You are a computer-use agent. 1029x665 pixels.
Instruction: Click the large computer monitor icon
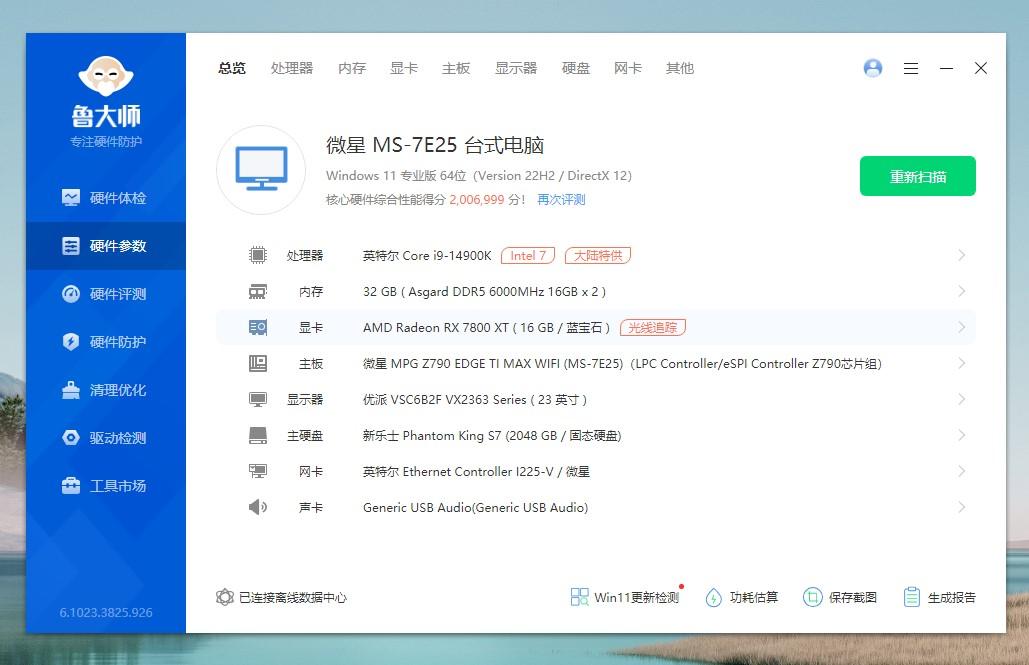[x=261, y=169]
